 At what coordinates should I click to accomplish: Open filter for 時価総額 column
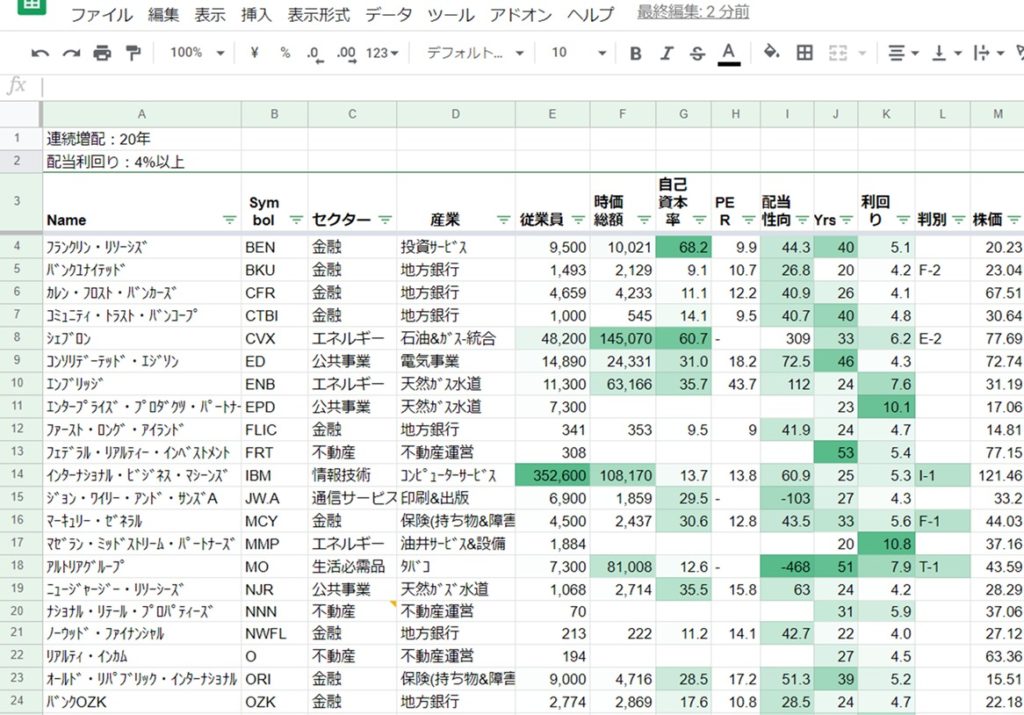pyautogui.click(x=644, y=220)
